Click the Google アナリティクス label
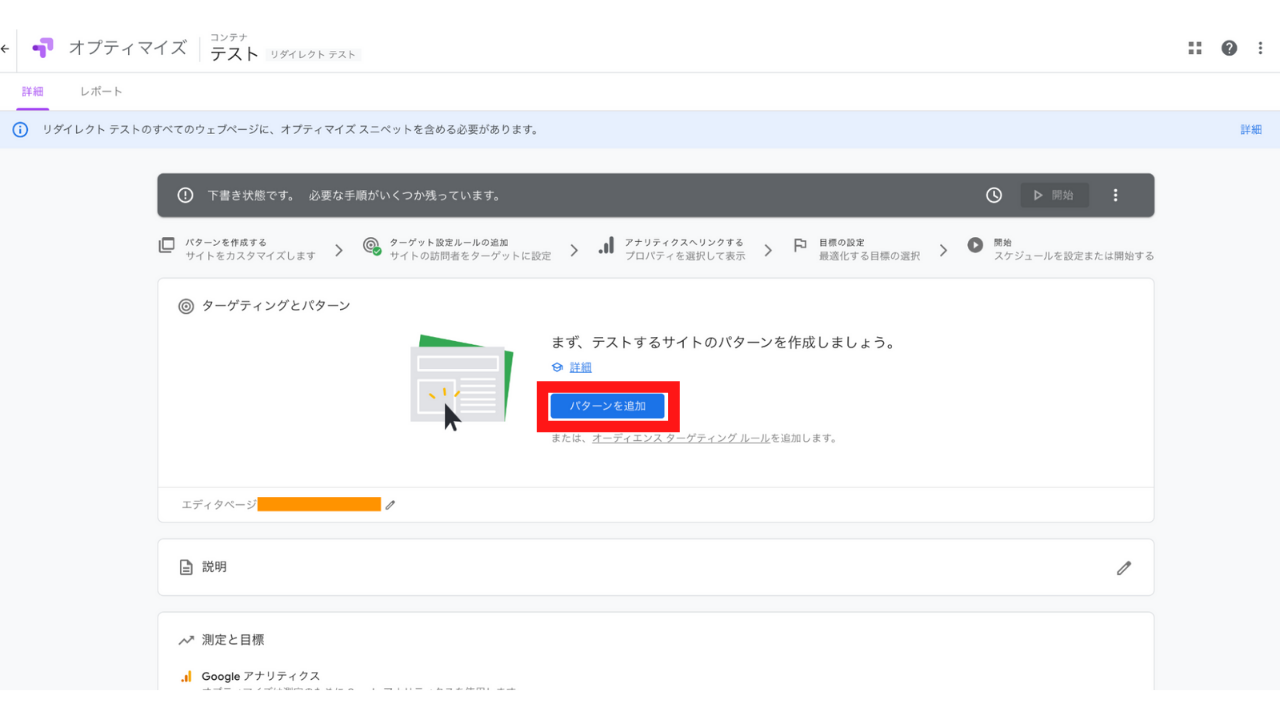The width and height of the screenshot is (1280, 720). (261, 676)
